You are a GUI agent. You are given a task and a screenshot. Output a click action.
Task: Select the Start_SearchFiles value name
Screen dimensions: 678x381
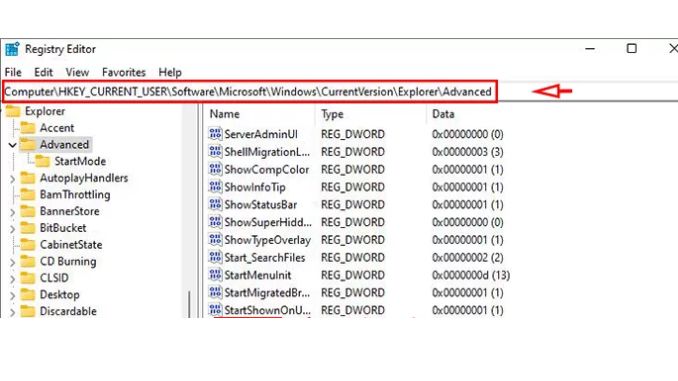[x=265, y=257]
